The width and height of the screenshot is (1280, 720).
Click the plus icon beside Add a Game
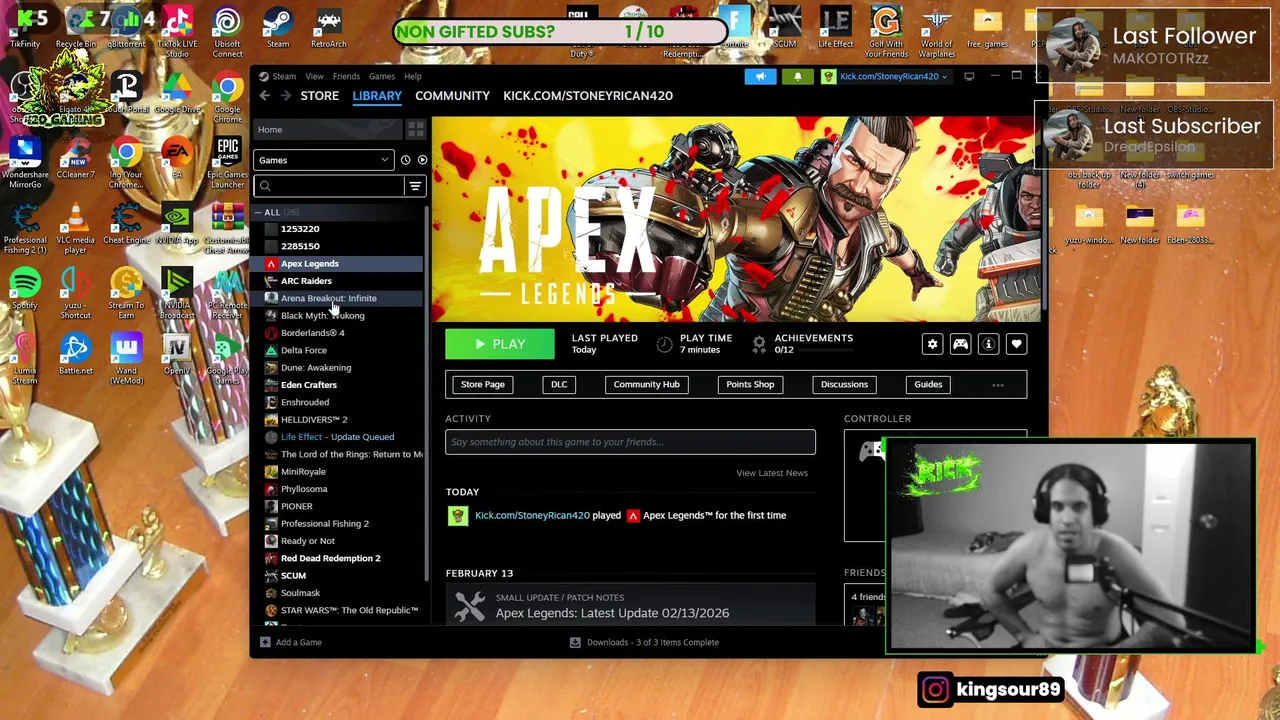pos(265,642)
